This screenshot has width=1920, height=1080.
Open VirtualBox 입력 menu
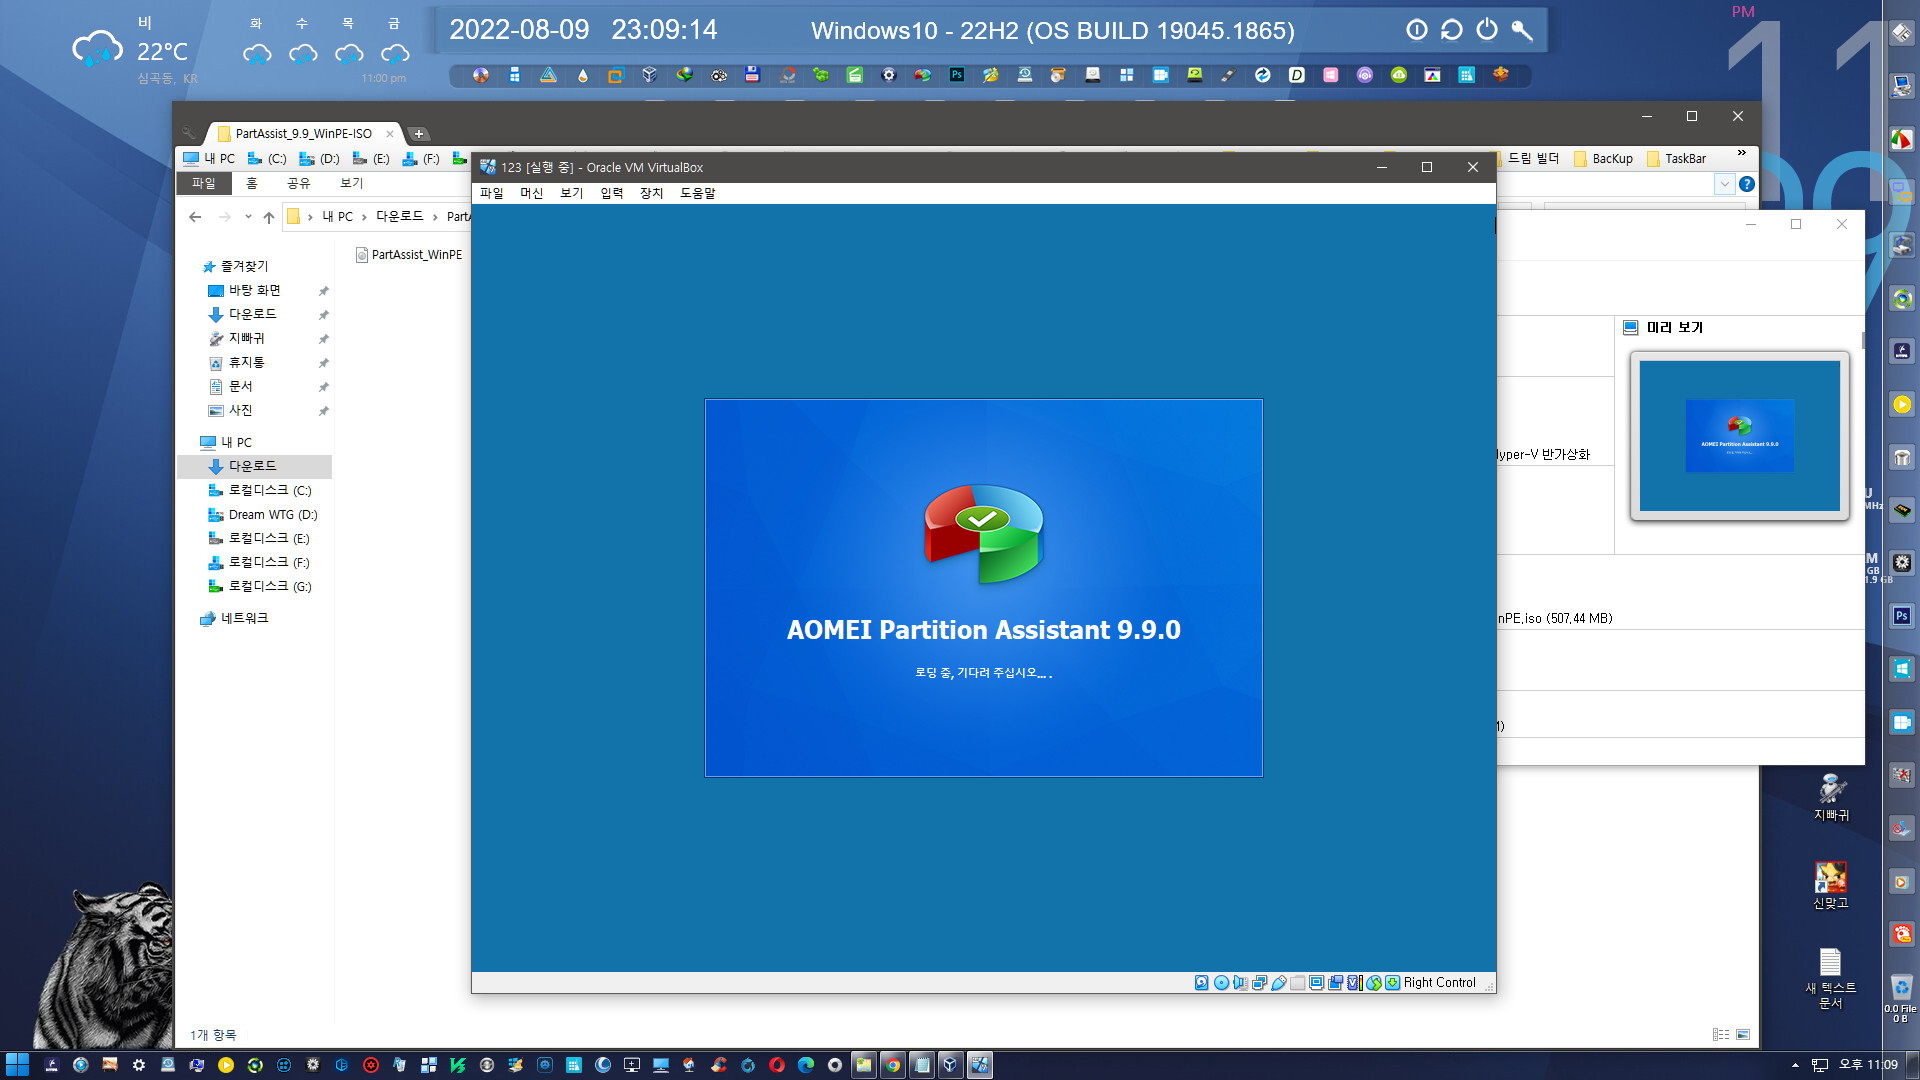(x=612, y=193)
